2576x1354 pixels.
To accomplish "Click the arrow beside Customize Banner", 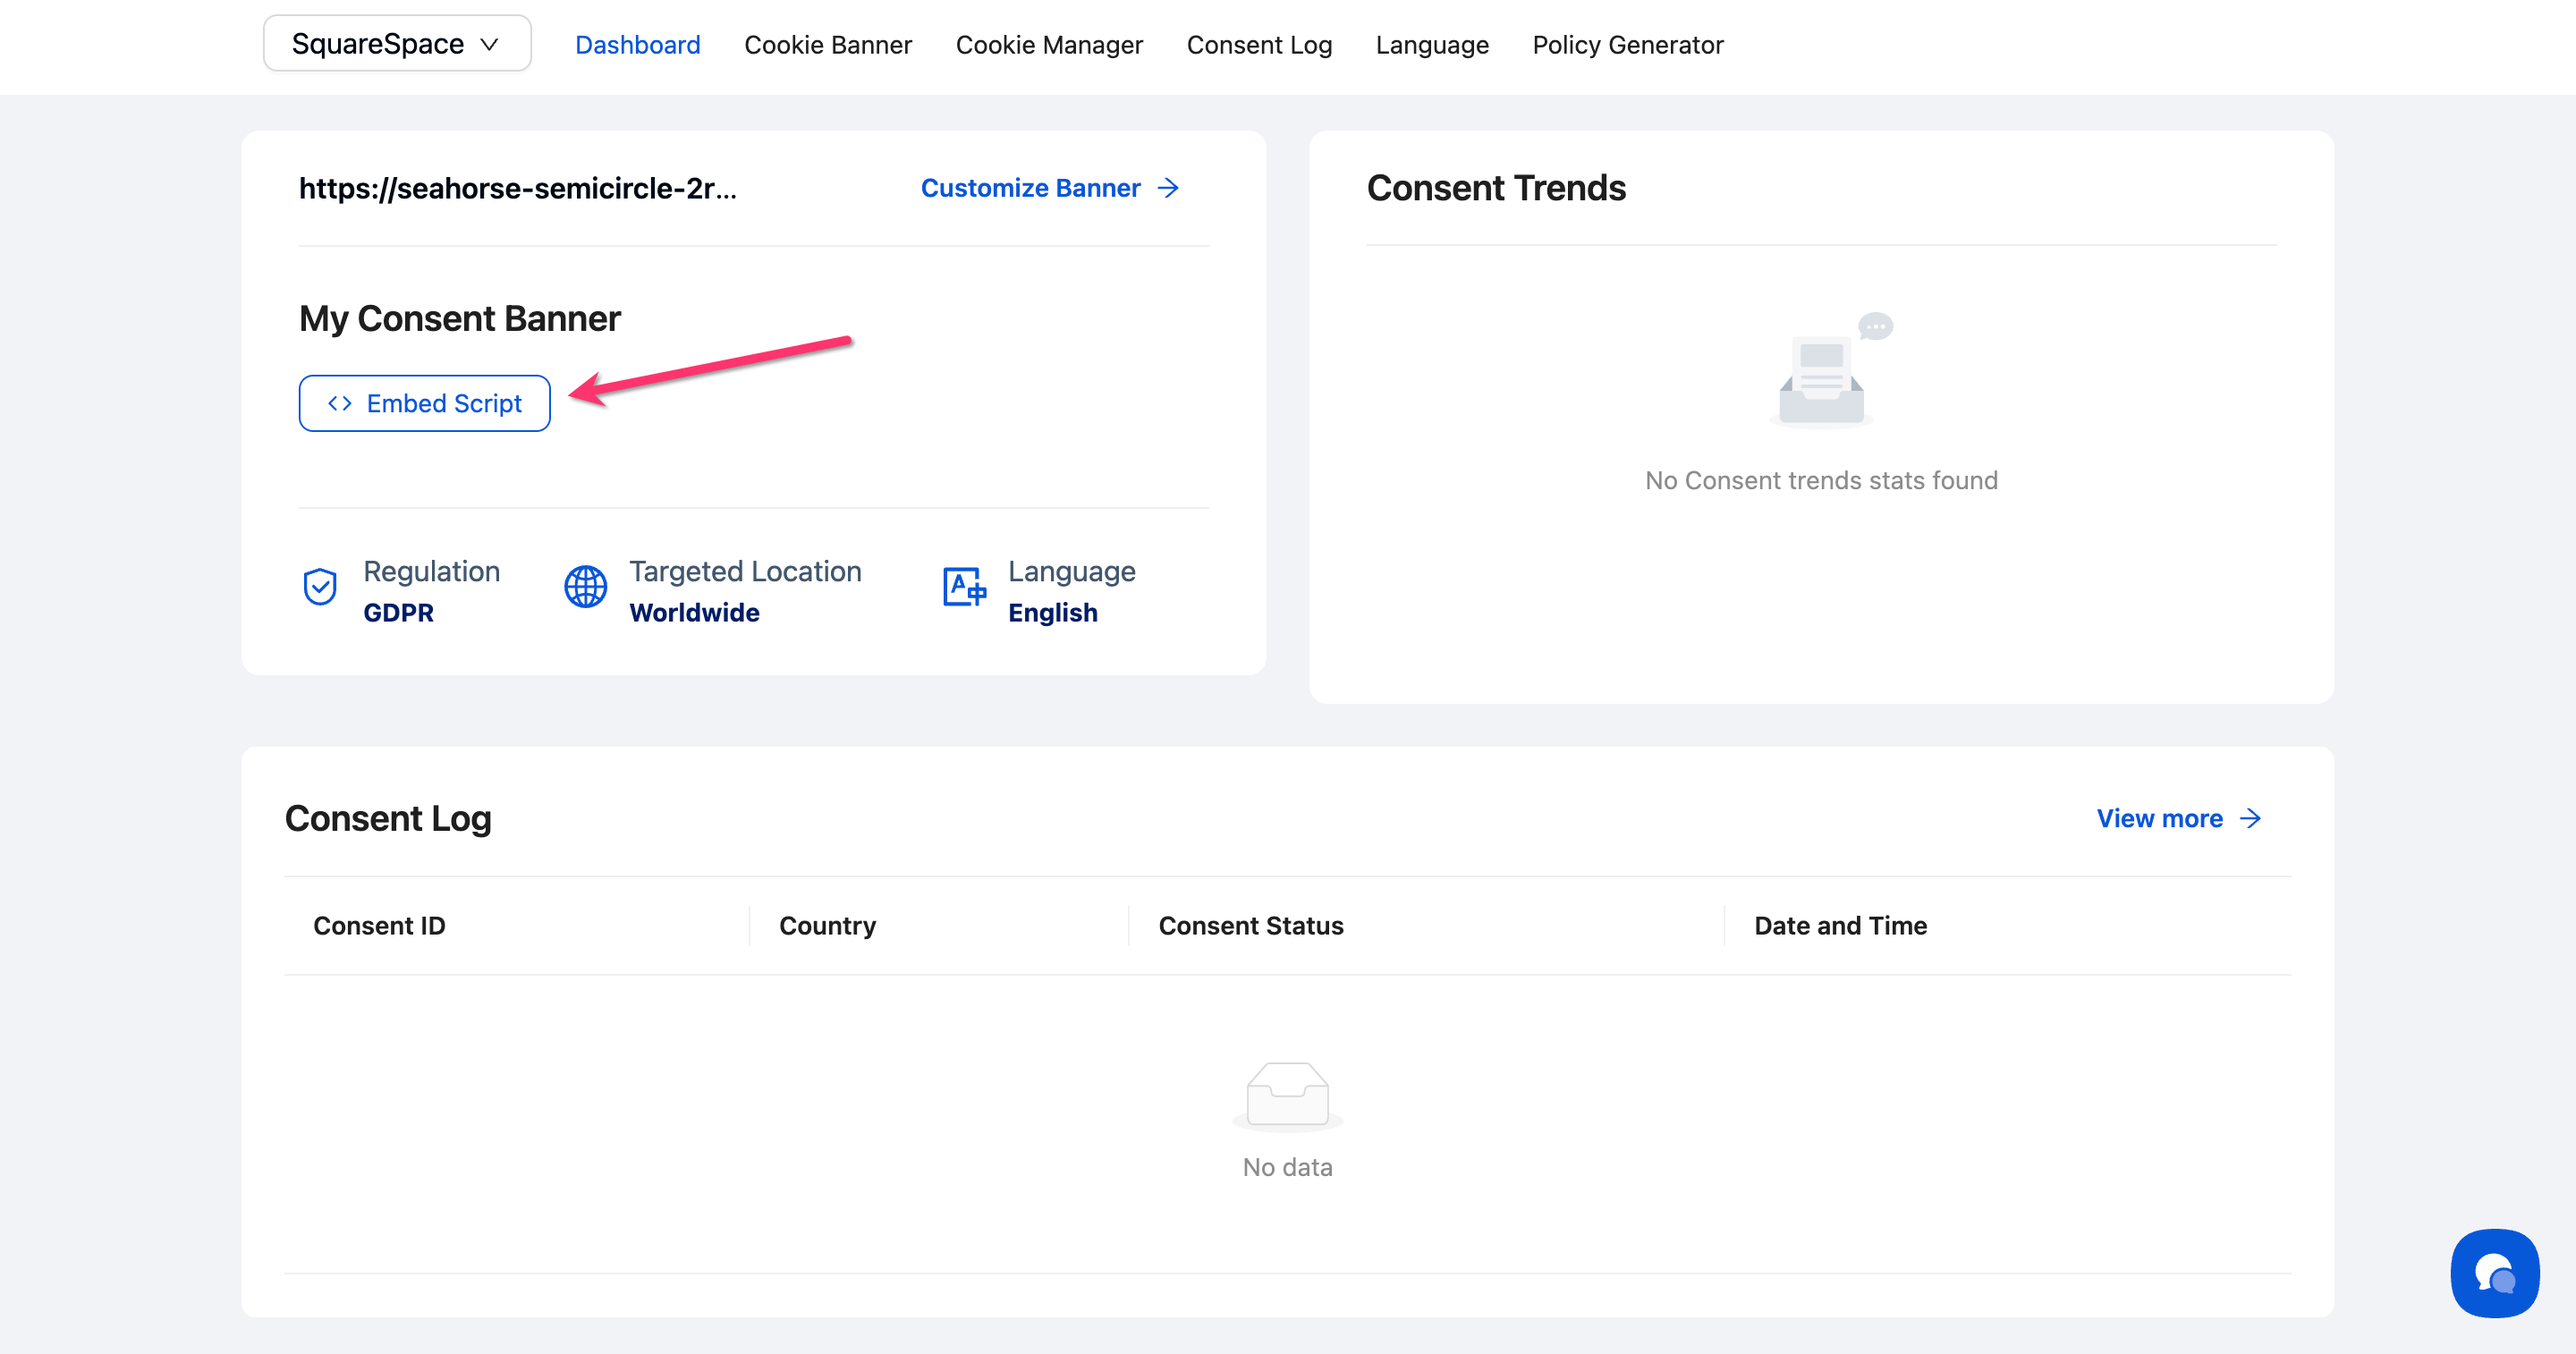I will pyautogui.click(x=1168, y=188).
